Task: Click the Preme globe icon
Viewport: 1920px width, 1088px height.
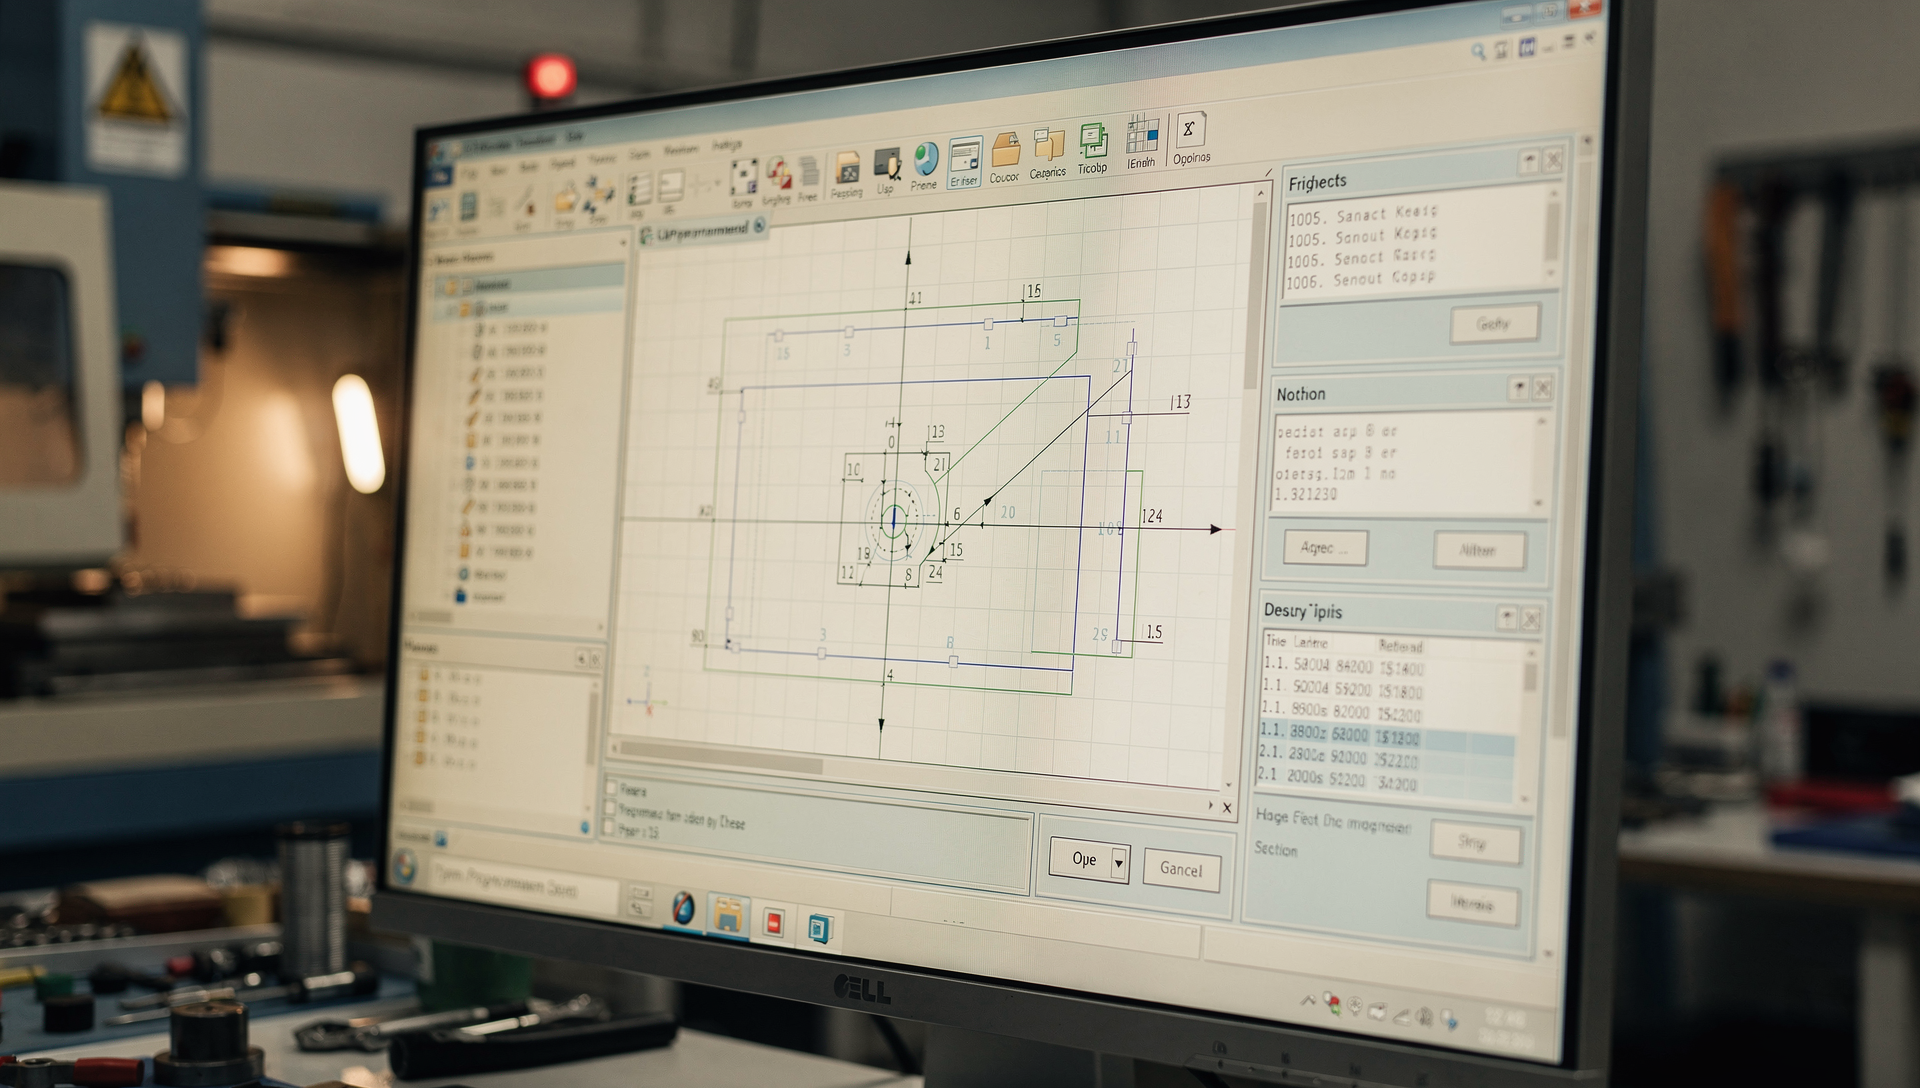Action: pyautogui.click(x=925, y=160)
